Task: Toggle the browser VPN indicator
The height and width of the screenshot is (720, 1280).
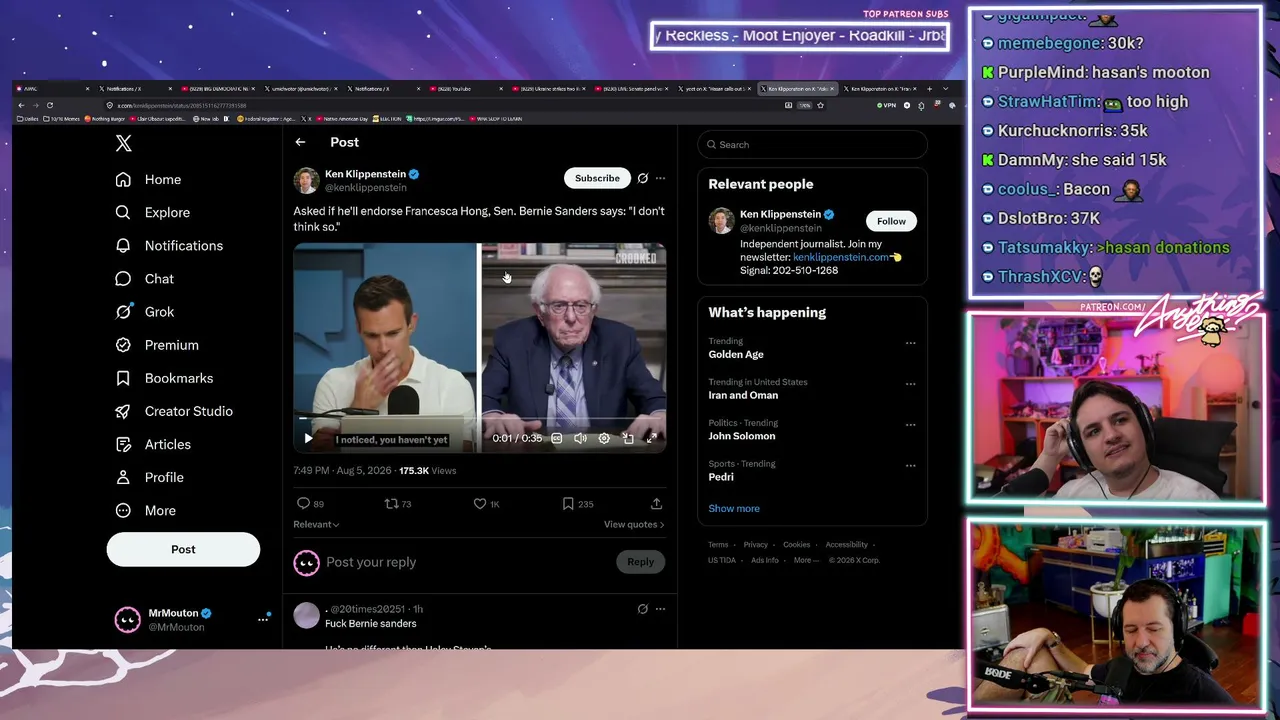Action: 887,105
